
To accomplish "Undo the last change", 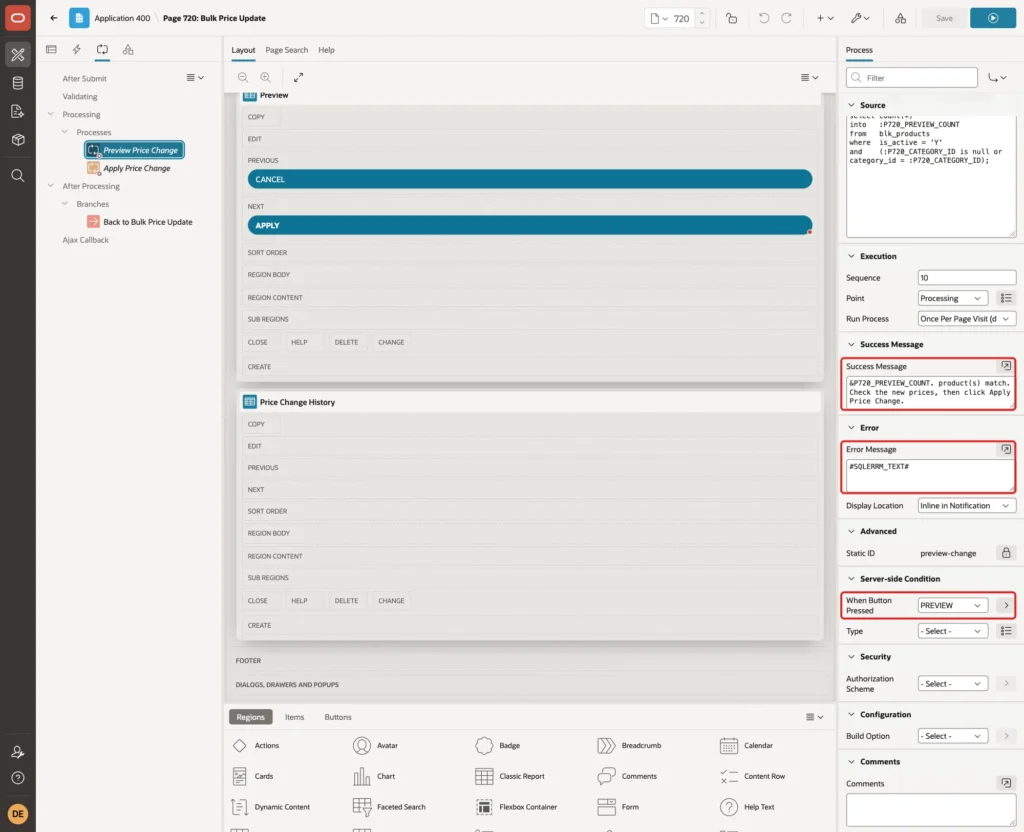I will (763, 18).
